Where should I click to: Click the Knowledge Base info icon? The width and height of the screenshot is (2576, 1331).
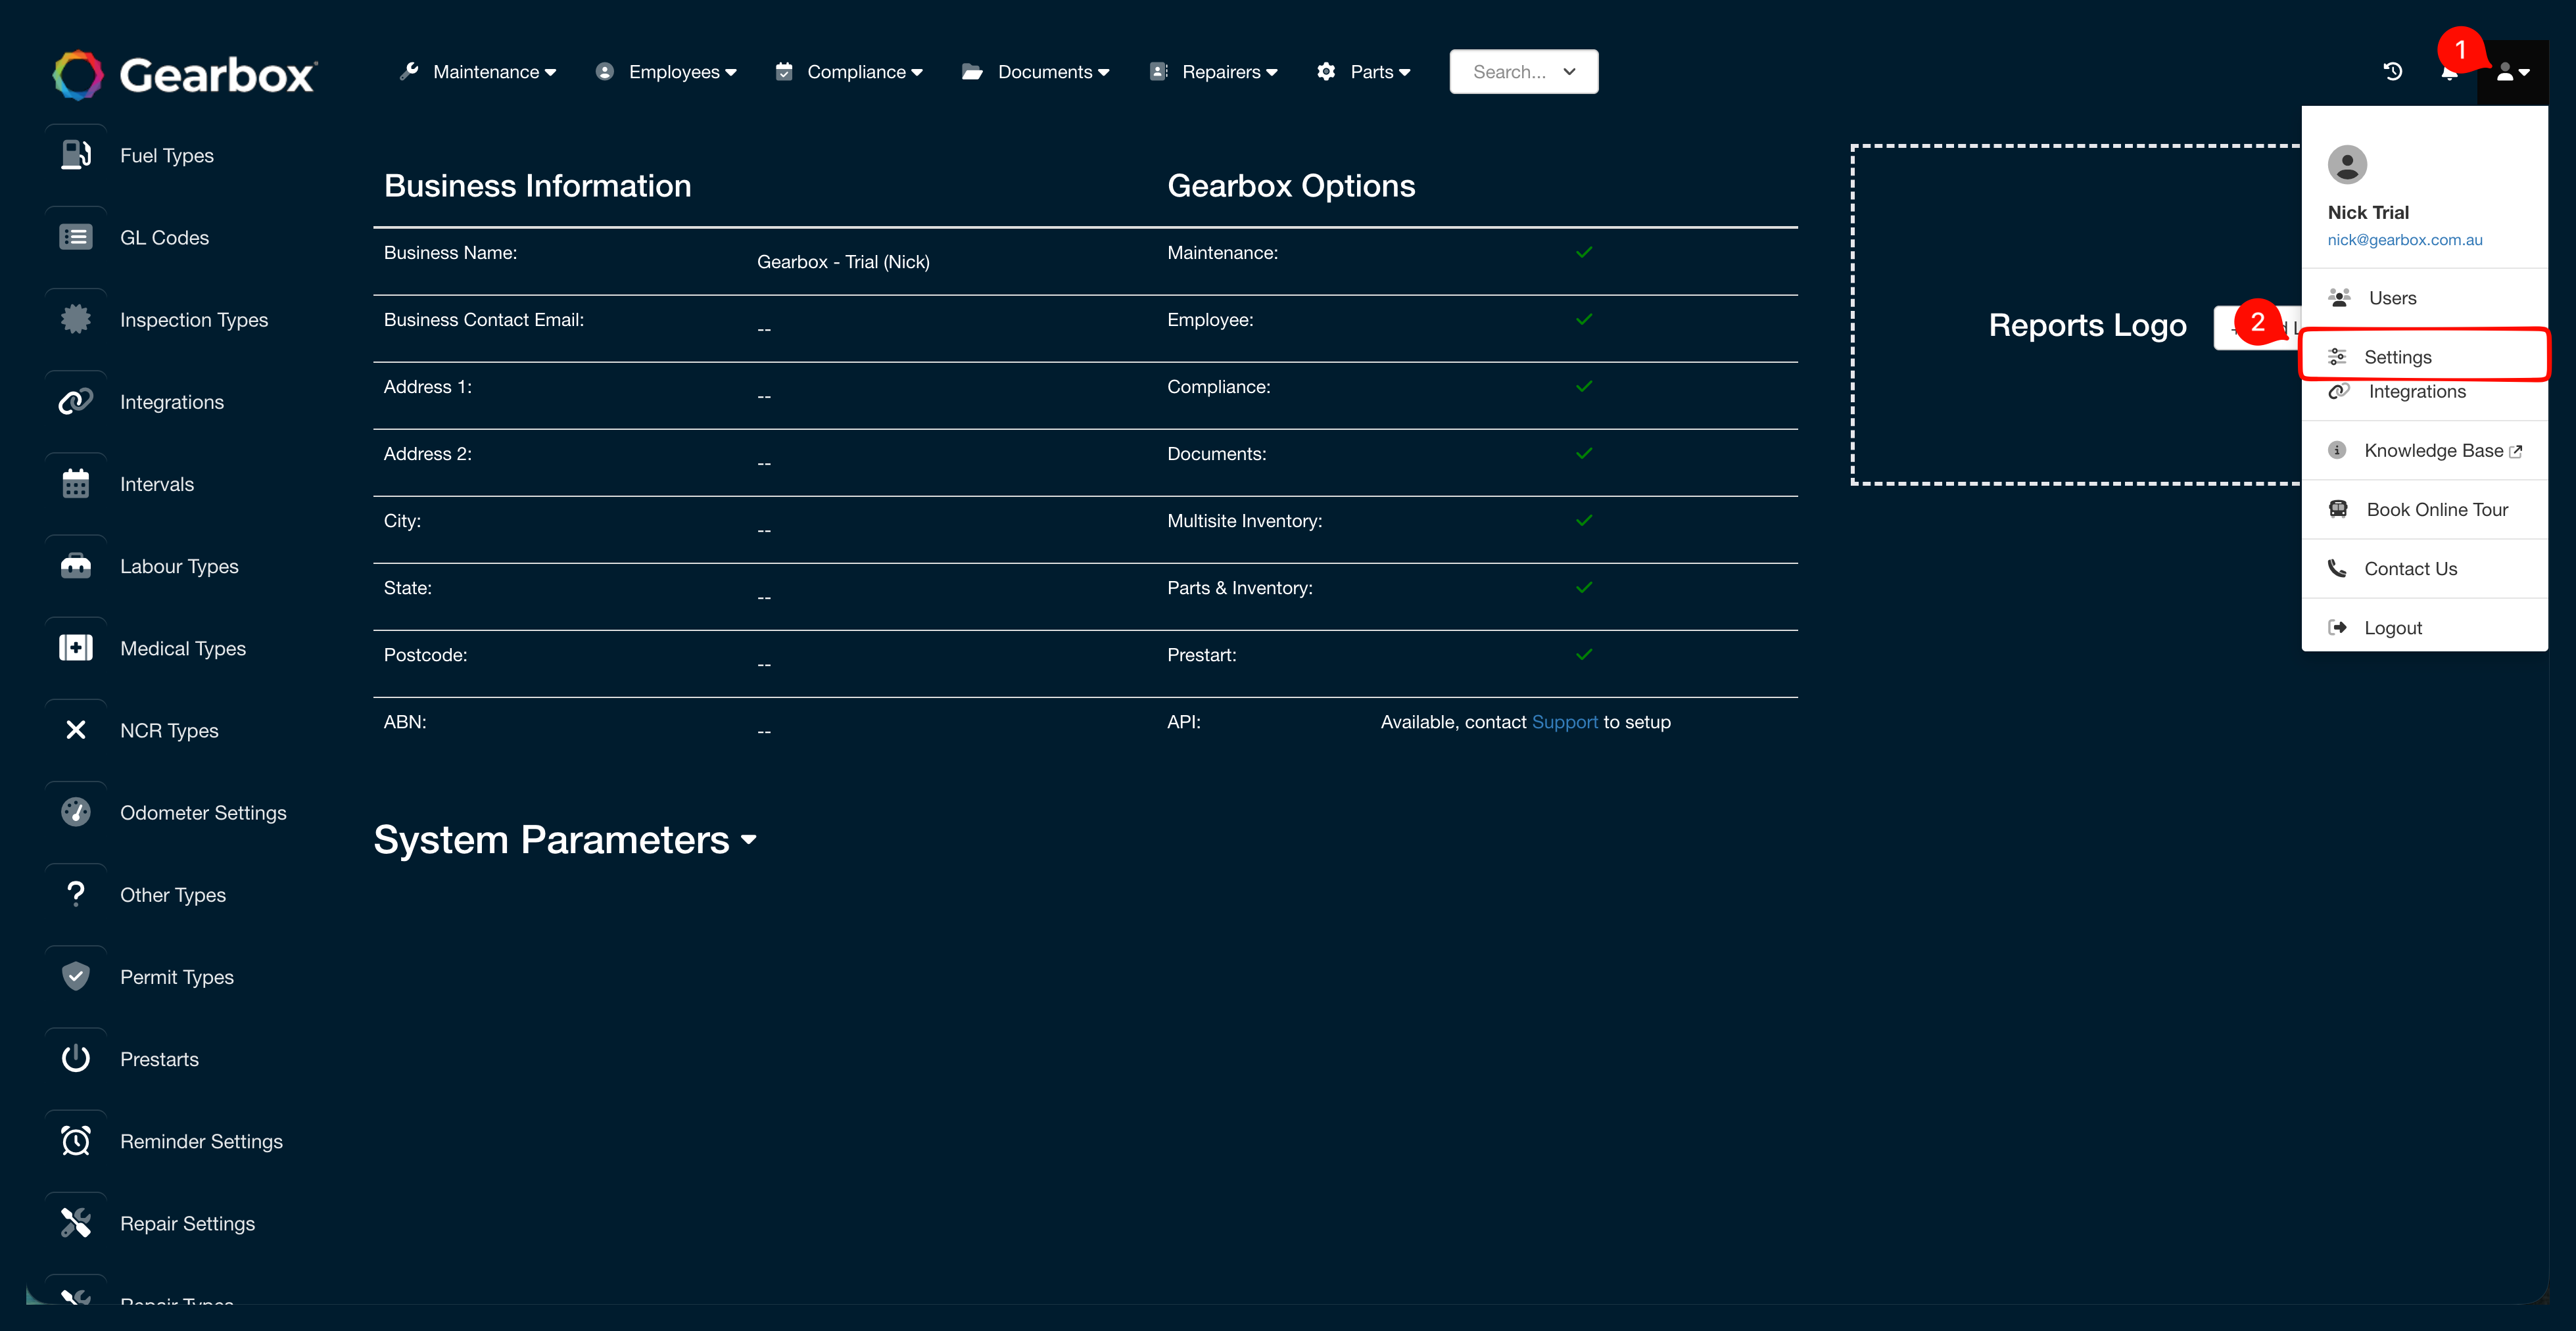coord(2337,450)
